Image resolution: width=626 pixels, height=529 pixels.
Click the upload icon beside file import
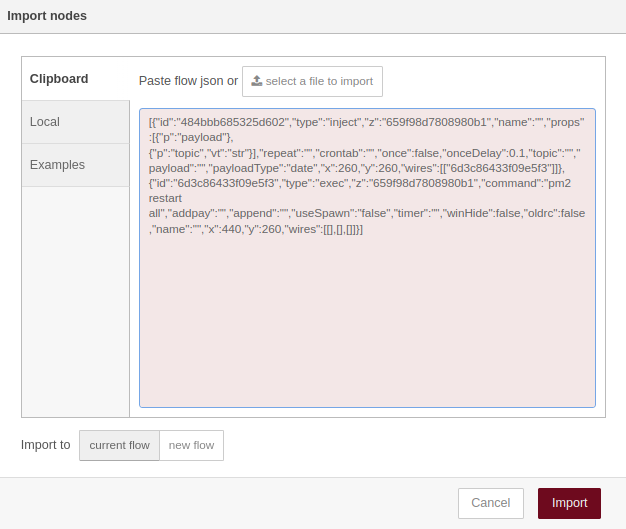[x=257, y=81]
